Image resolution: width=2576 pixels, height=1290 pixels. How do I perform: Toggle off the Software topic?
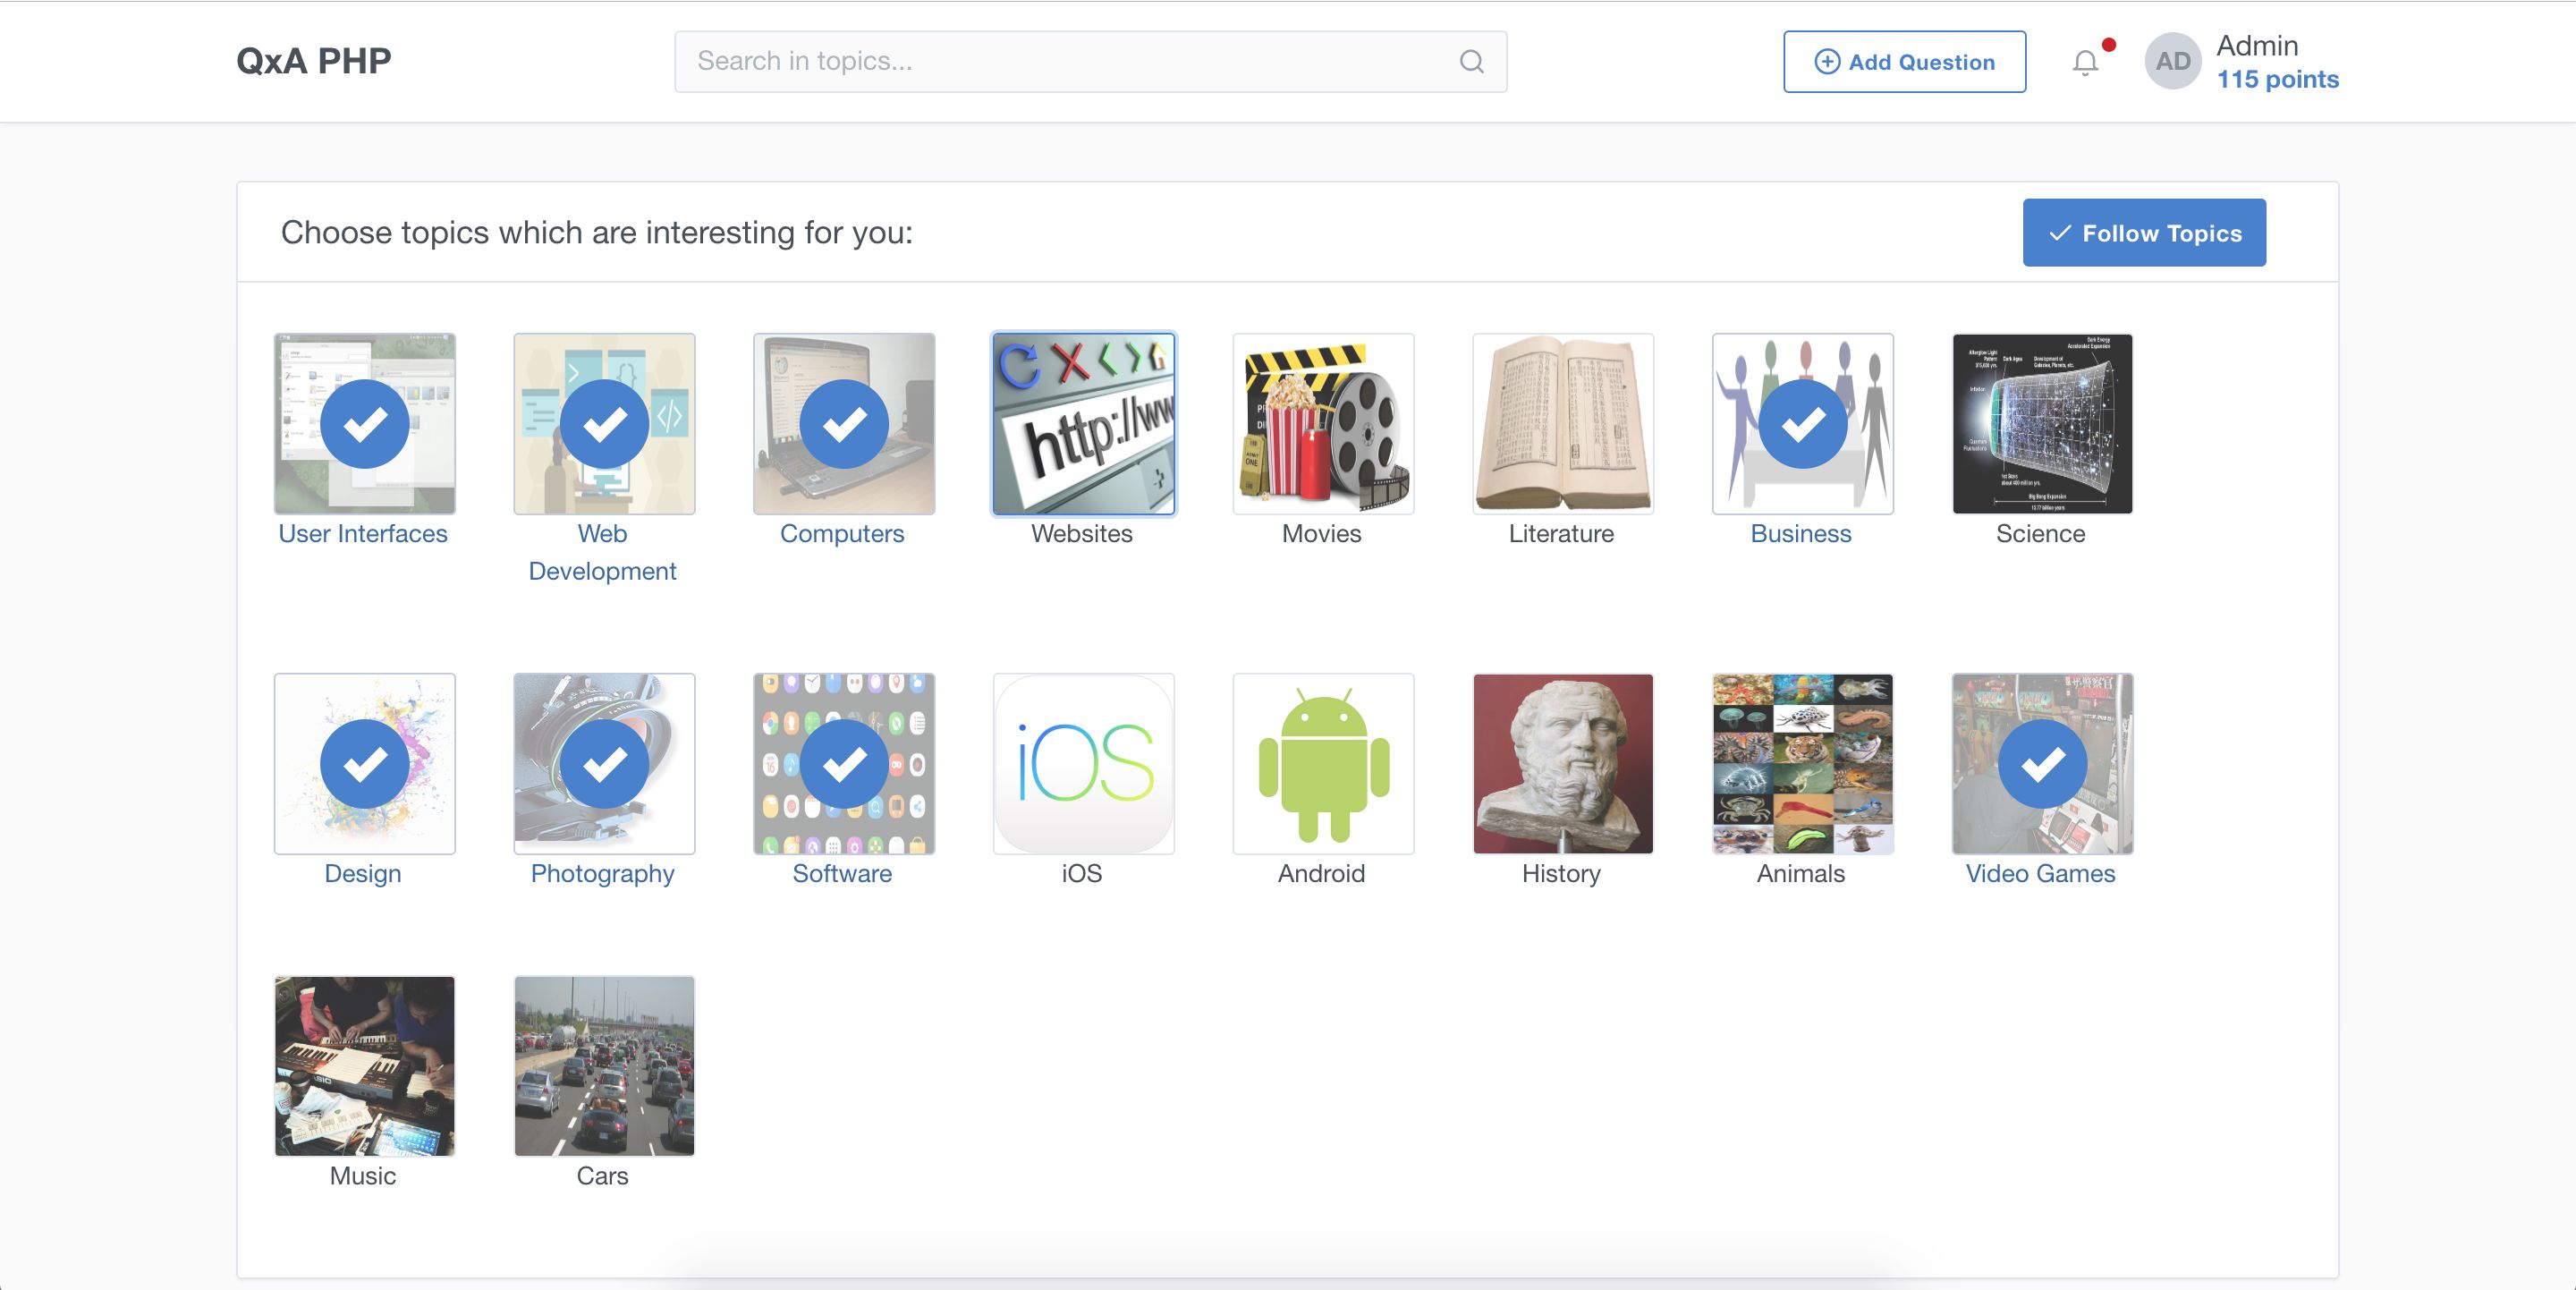click(x=844, y=764)
